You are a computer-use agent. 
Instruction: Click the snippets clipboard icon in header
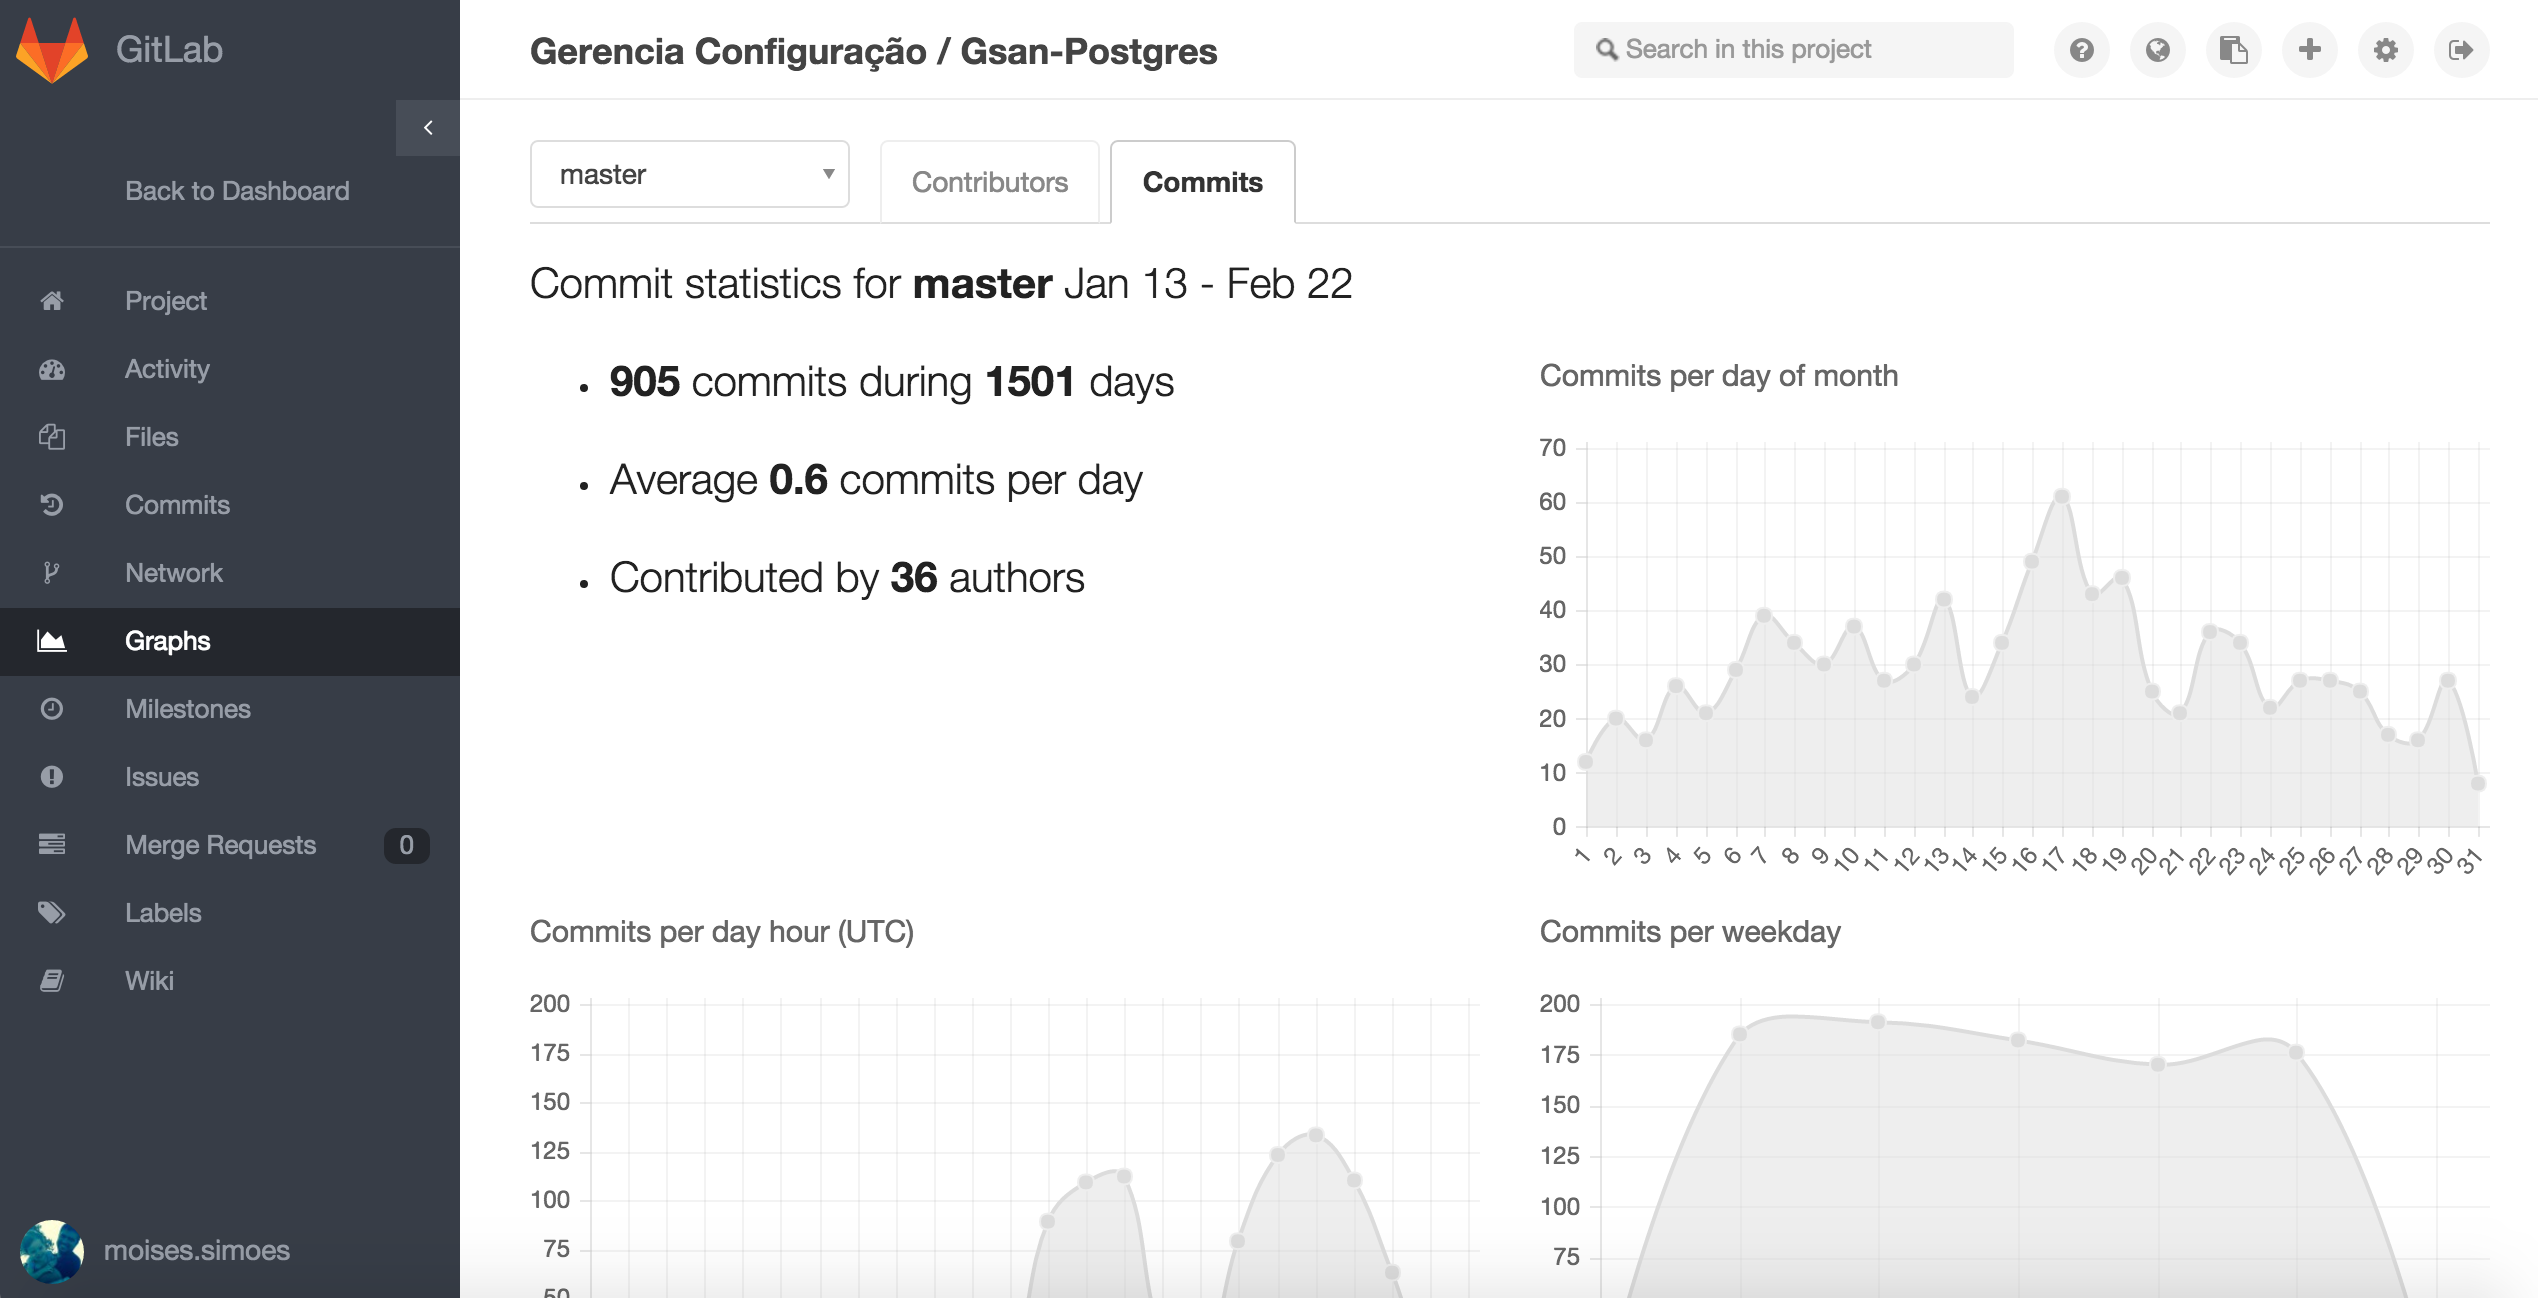(2233, 50)
